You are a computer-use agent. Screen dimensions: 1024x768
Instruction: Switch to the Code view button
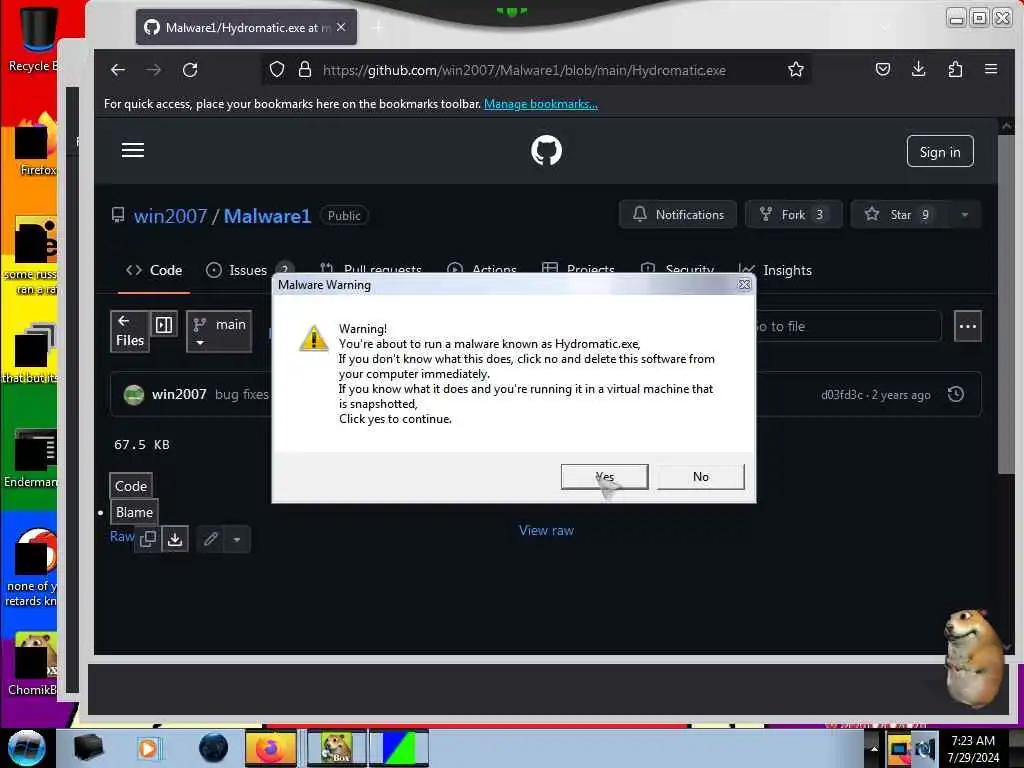point(131,486)
